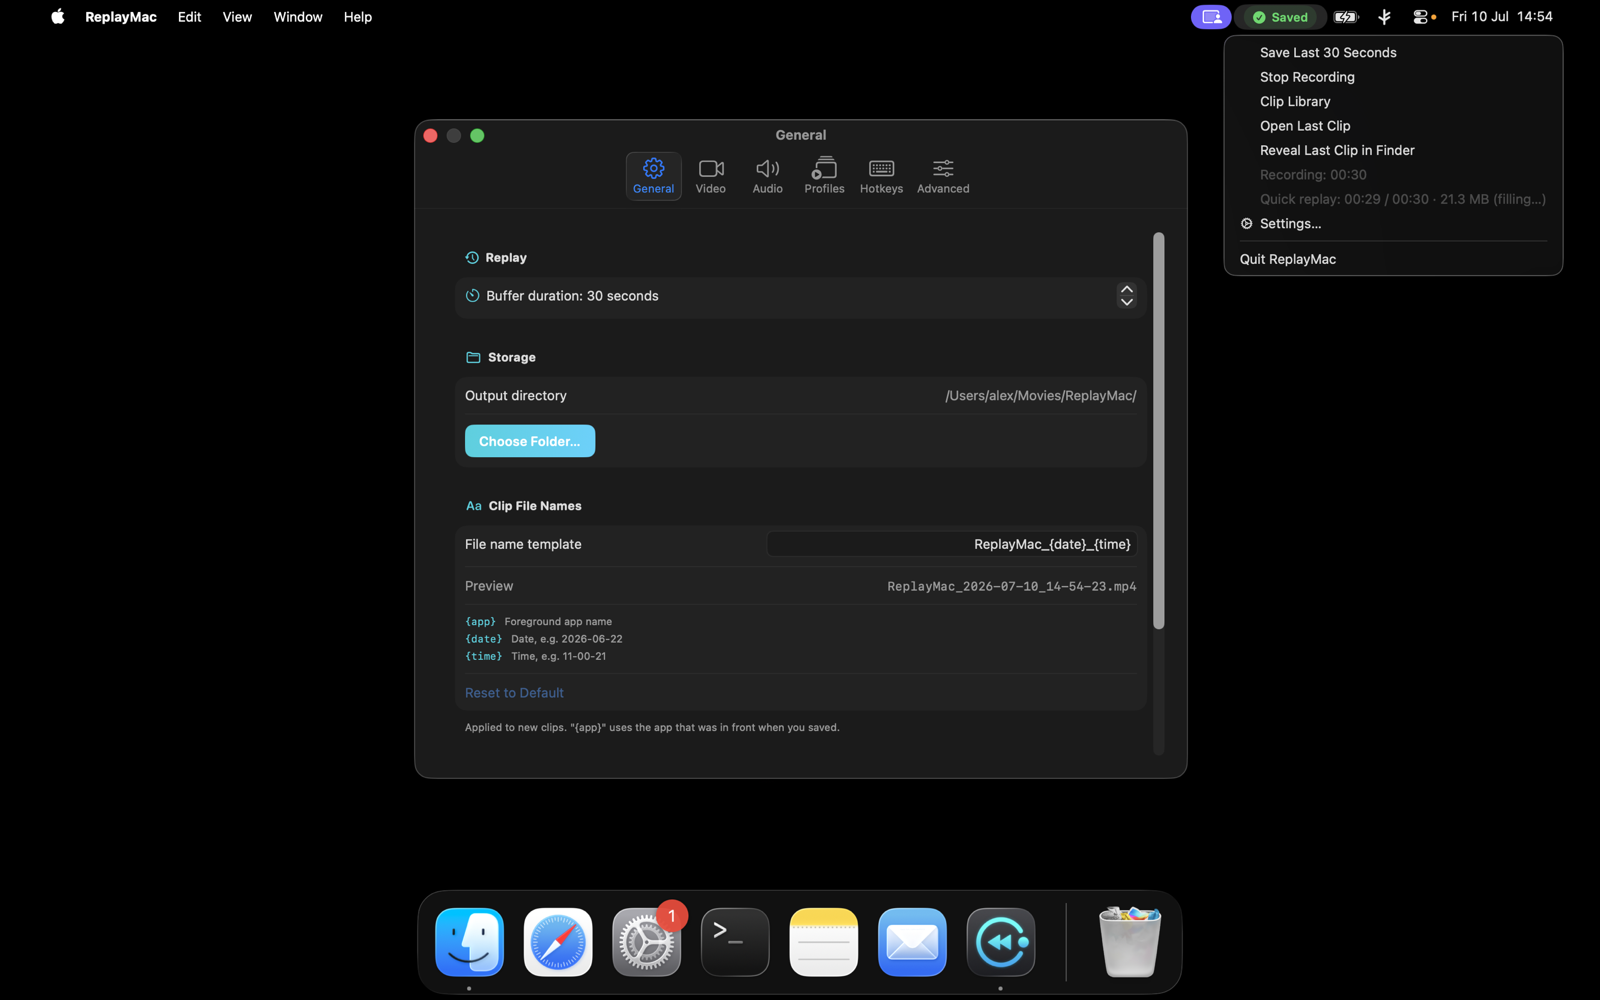Open the Apple menu
The image size is (1600, 1000).
coord(58,17)
